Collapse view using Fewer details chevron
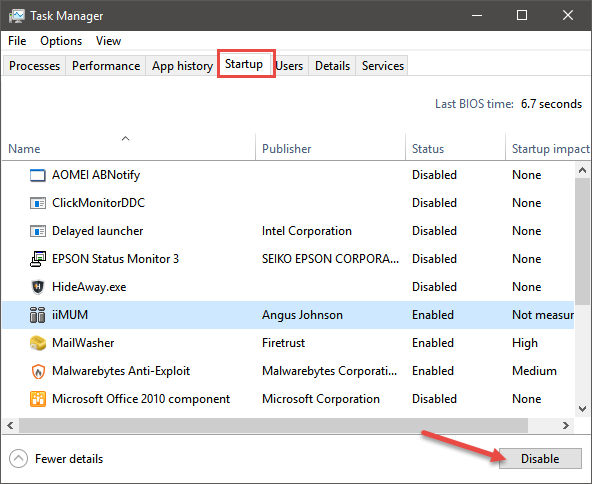This screenshot has height=484, width=592. (x=18, y=459)
